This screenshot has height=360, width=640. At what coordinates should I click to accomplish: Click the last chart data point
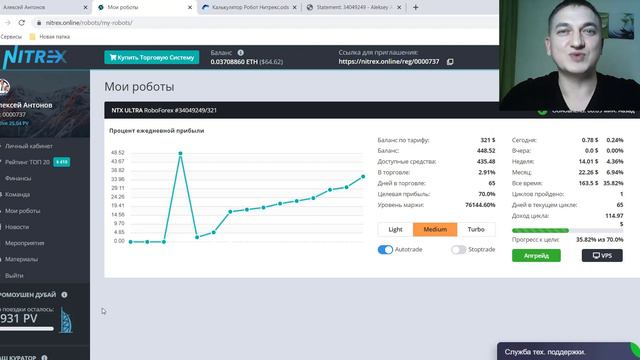click(x=363, y=177)
